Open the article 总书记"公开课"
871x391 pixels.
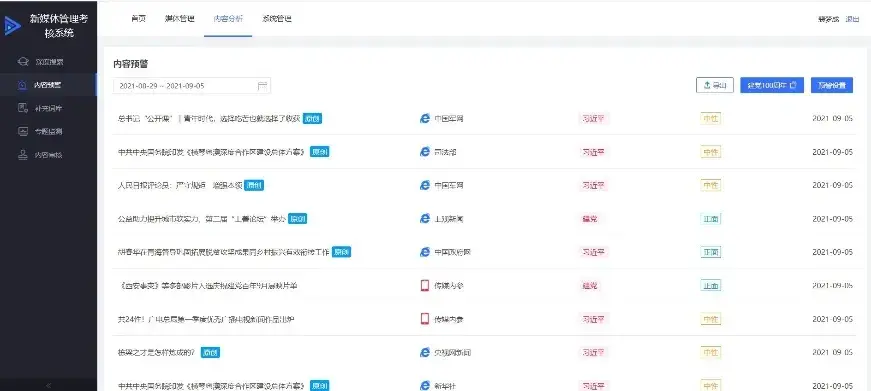209,118
